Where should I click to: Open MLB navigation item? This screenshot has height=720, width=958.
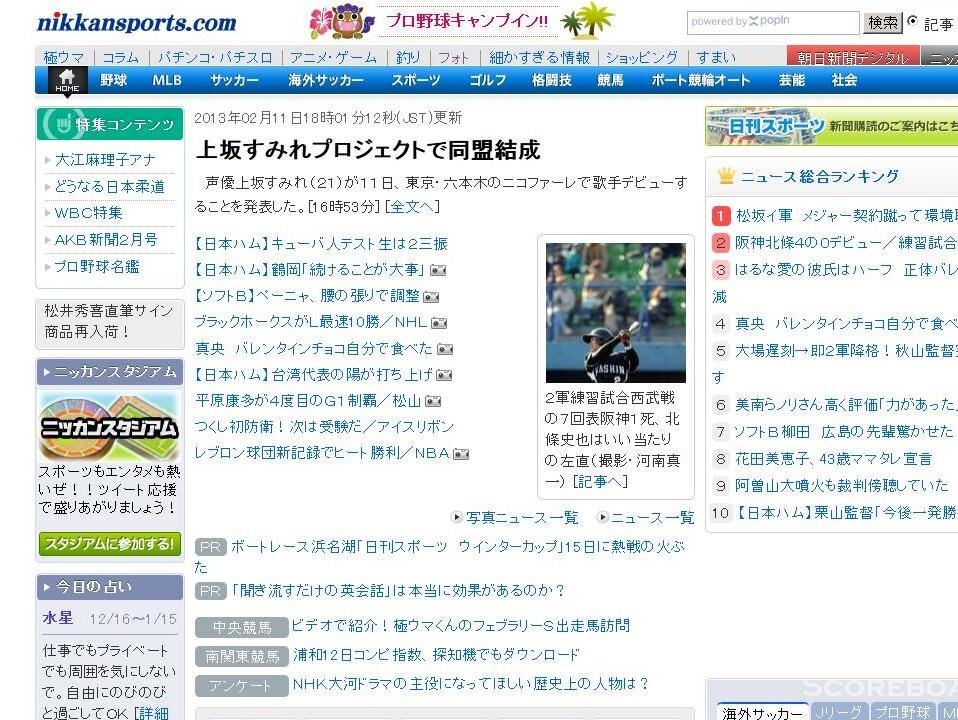[167, 80]
